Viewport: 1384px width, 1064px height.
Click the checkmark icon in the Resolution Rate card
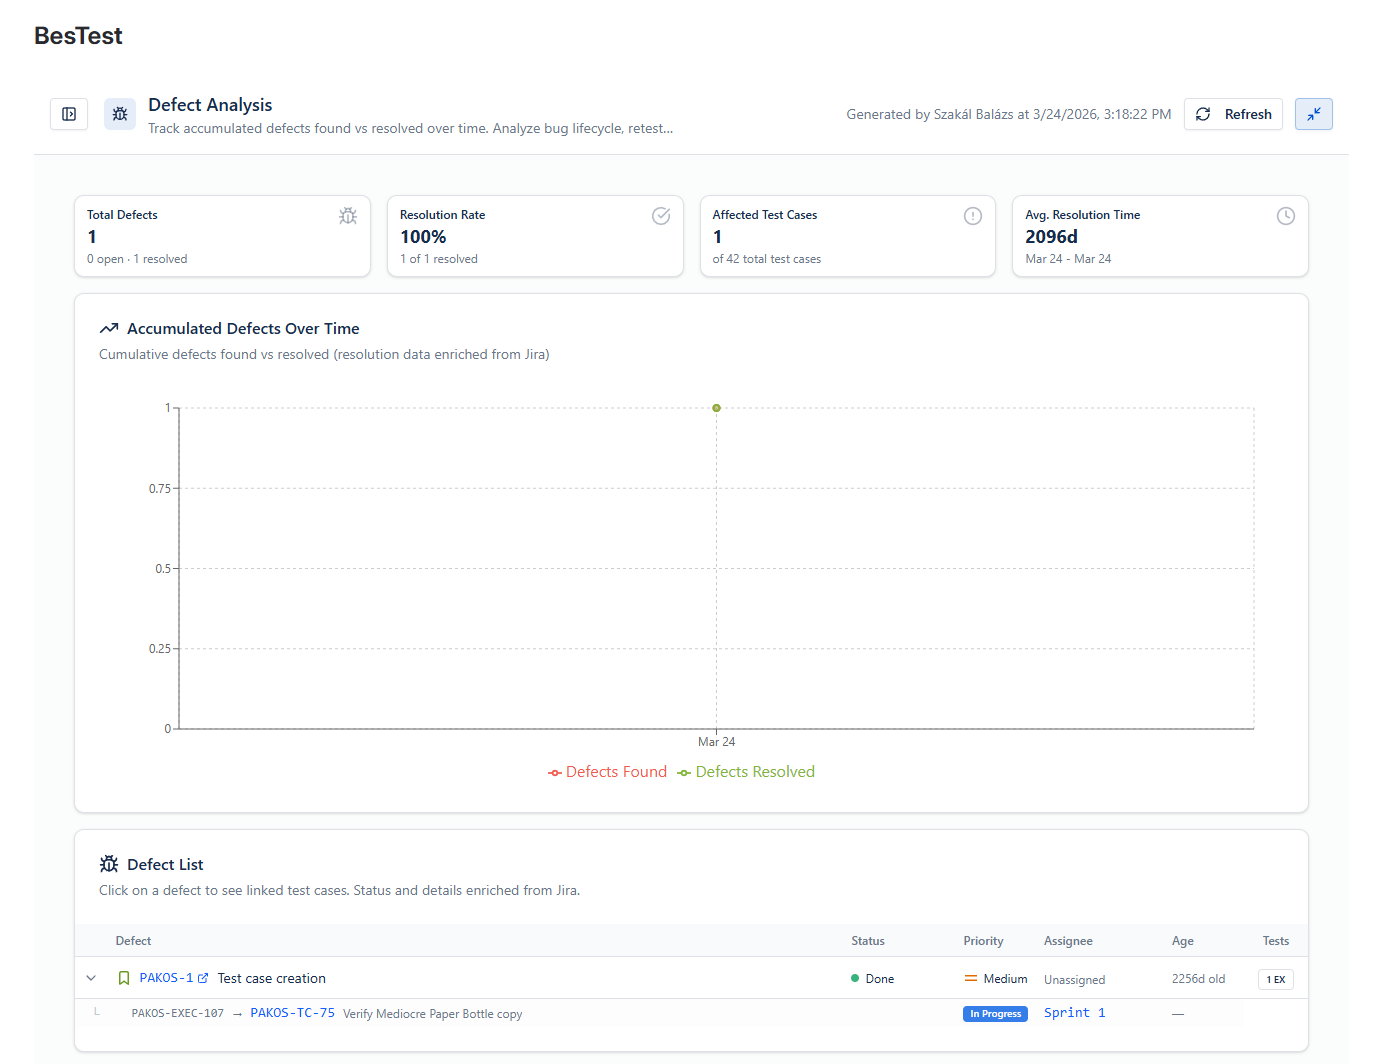click(x=661, y=216)
